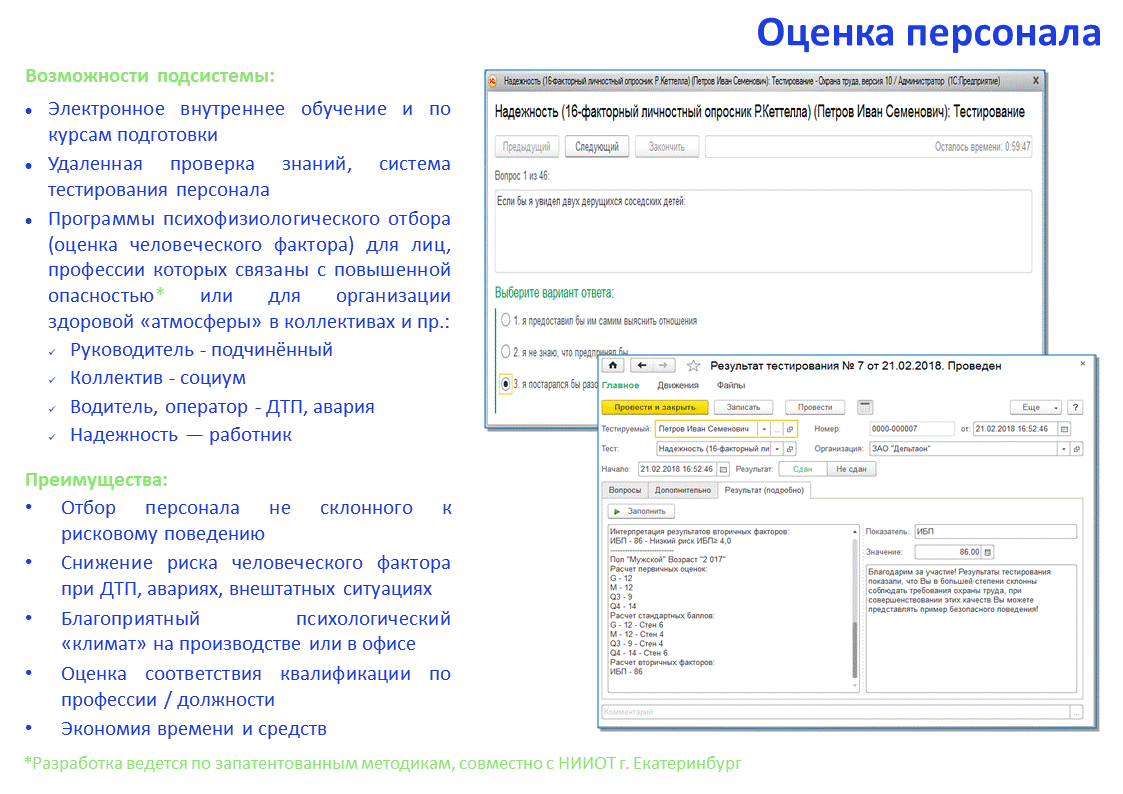The width and height of the screenshot is (1123, 794).
Task: Add result document to favorites with star
Action: point(693,366)
